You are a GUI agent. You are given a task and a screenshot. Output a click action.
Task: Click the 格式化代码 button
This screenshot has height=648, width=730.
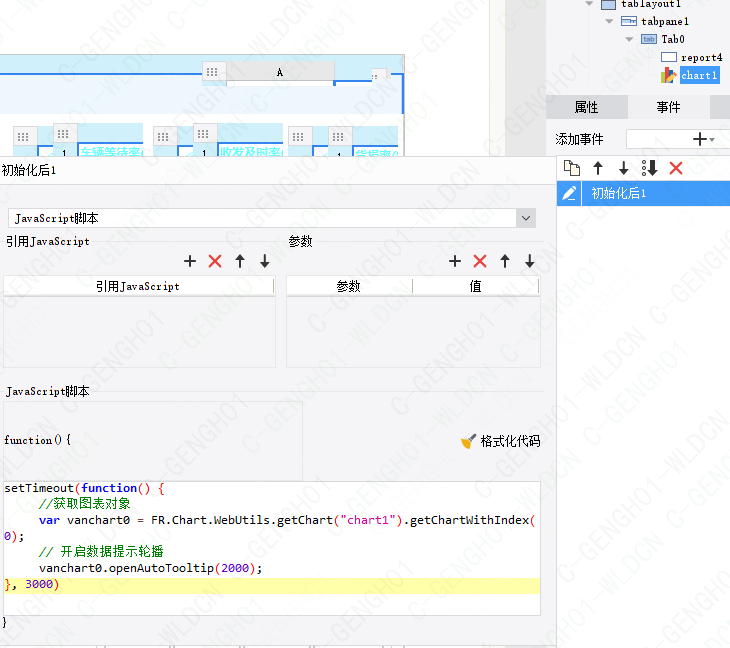[x=501, y=441]
